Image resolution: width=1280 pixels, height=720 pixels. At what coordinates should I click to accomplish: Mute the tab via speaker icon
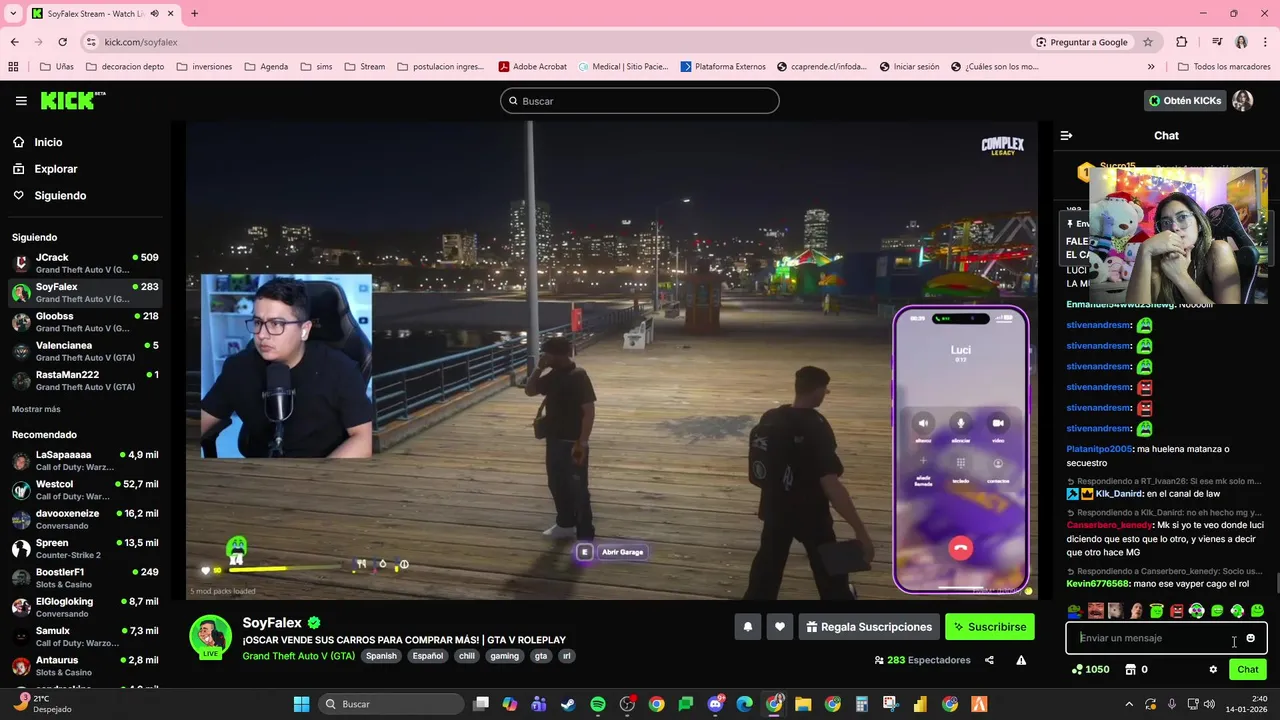point(155,14)
